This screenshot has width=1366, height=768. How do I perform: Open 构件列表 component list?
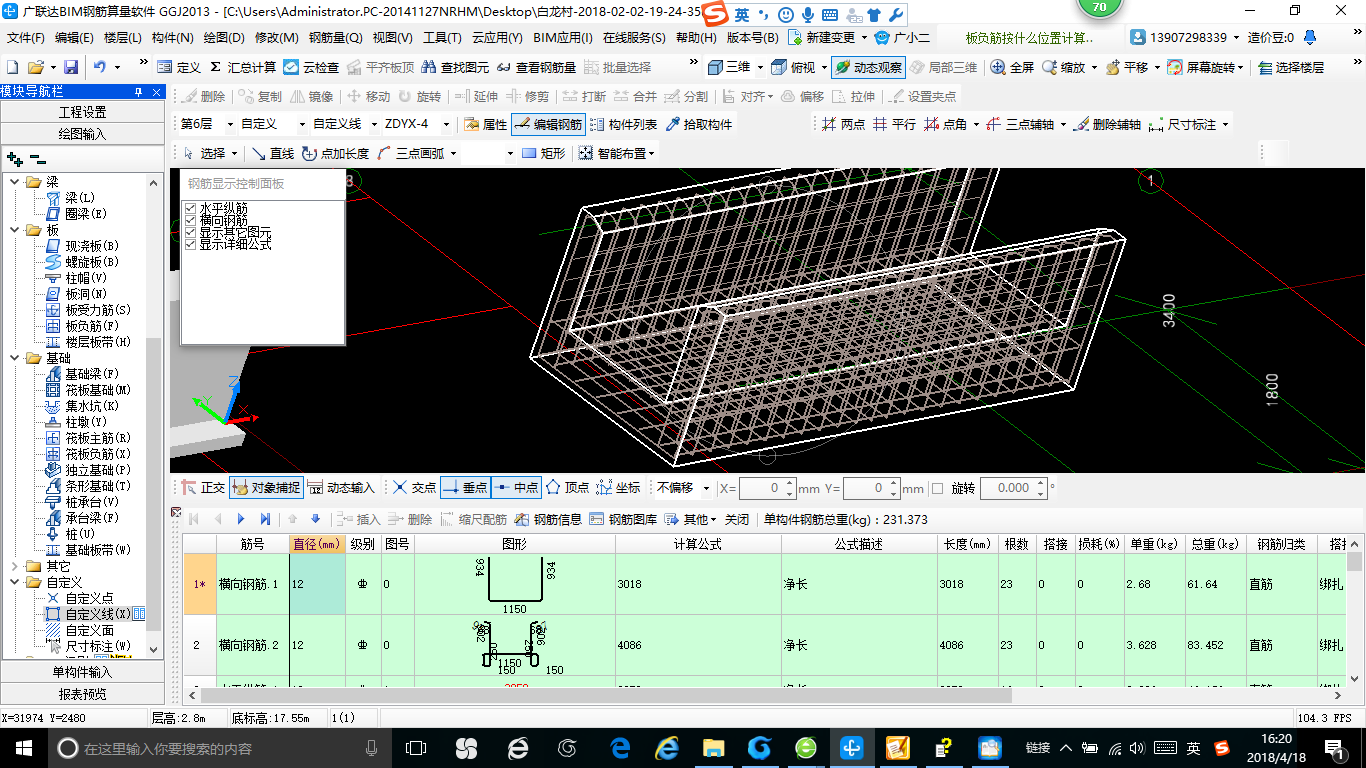click(x=623, y=124)
